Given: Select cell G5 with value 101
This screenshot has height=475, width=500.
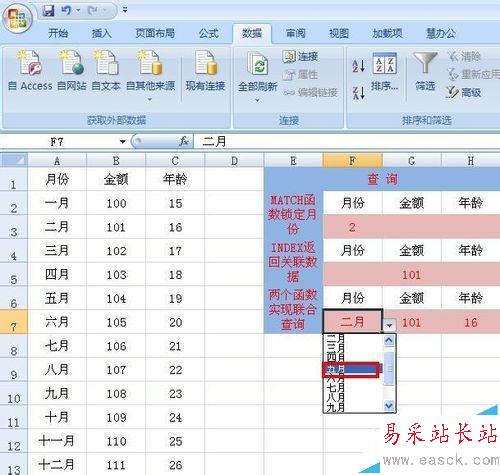Looking at the screenshot, I should [412, 274].
